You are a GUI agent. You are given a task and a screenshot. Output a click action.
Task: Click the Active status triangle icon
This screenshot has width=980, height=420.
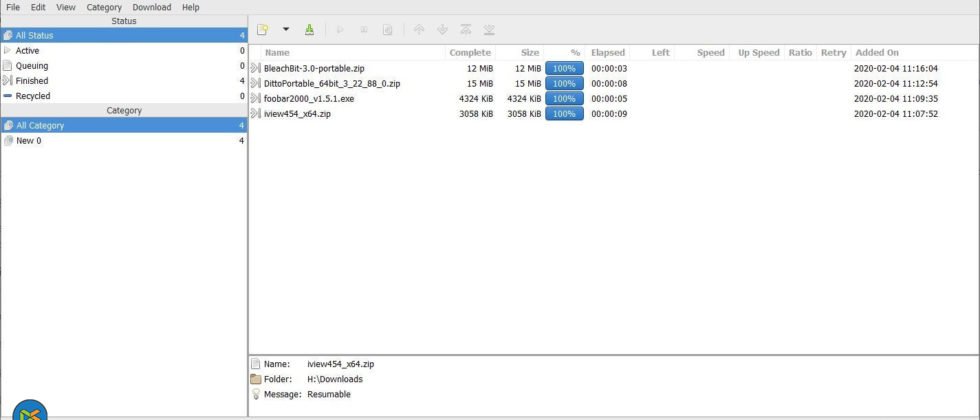pyautogui.click(x=8, y=51)
